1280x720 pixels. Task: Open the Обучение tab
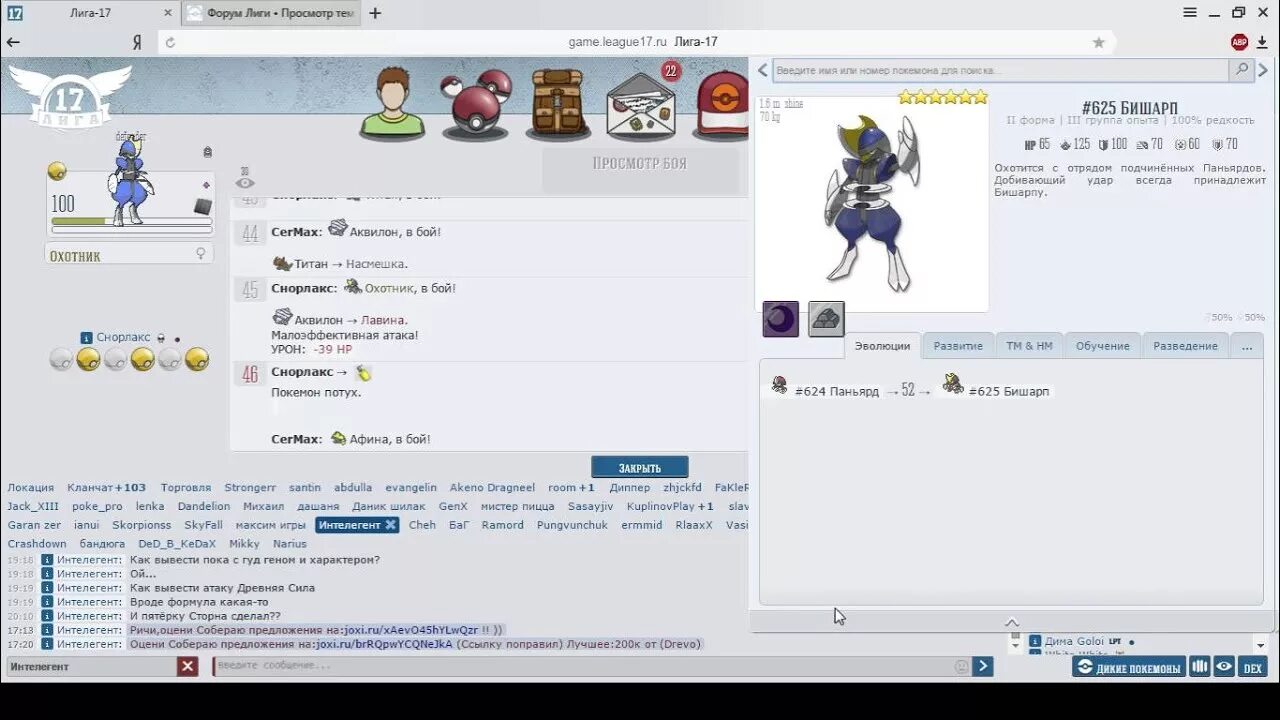1102,346
